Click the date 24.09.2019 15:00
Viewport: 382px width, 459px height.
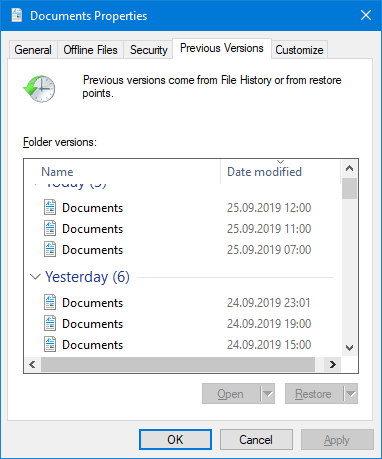(269, 345)
